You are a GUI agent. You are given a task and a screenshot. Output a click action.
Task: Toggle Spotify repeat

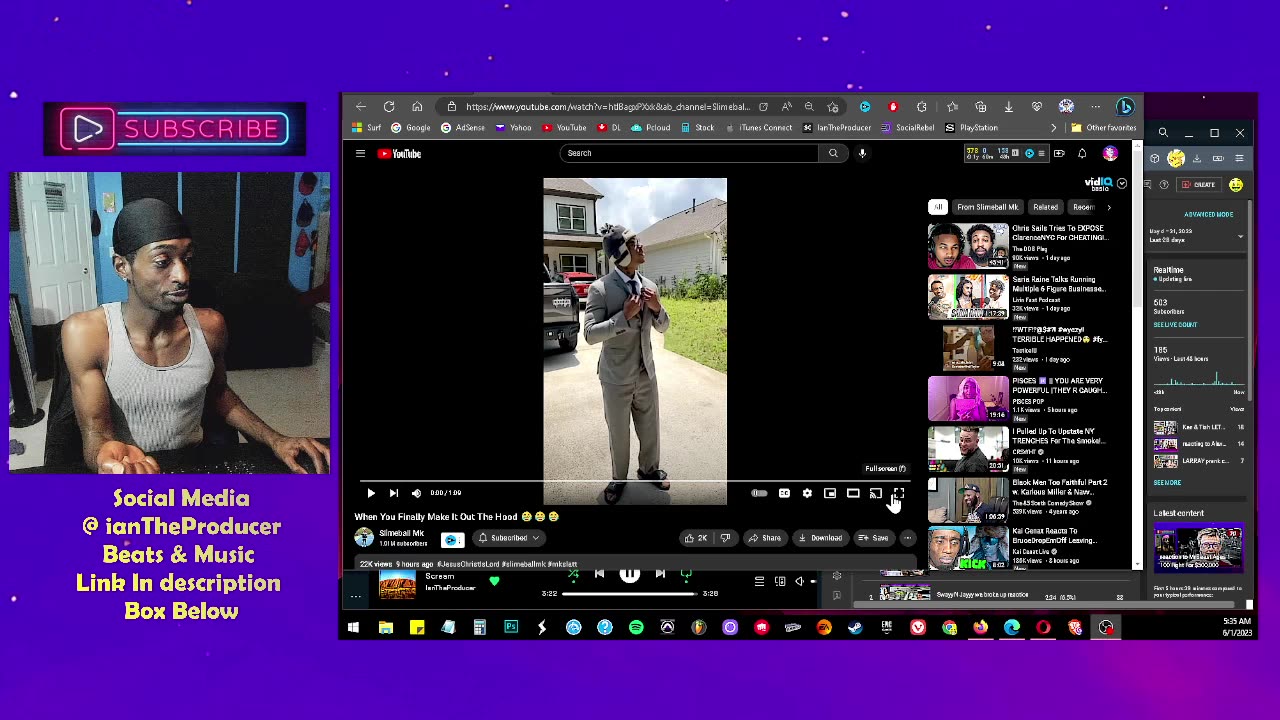click(x=686, y=574)
